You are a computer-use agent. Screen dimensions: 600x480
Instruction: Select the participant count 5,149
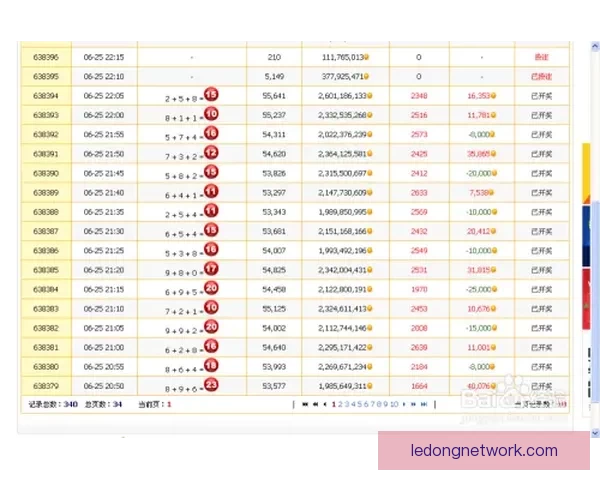[274, 77]
